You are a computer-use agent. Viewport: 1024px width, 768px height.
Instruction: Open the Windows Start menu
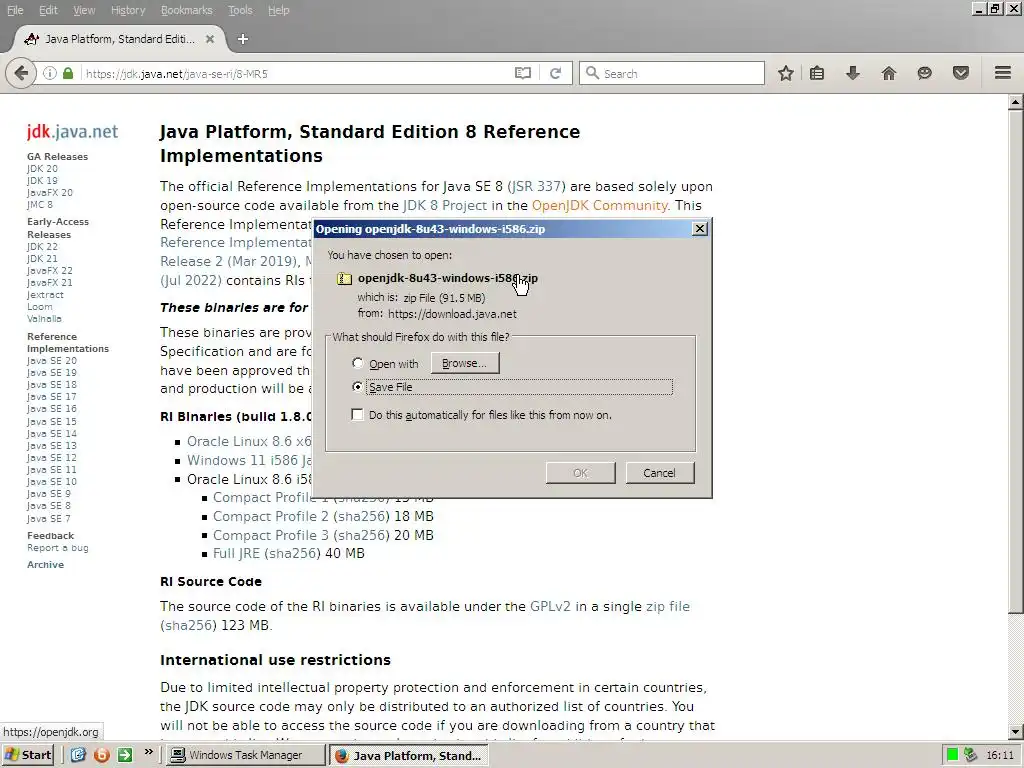(27, 755)
